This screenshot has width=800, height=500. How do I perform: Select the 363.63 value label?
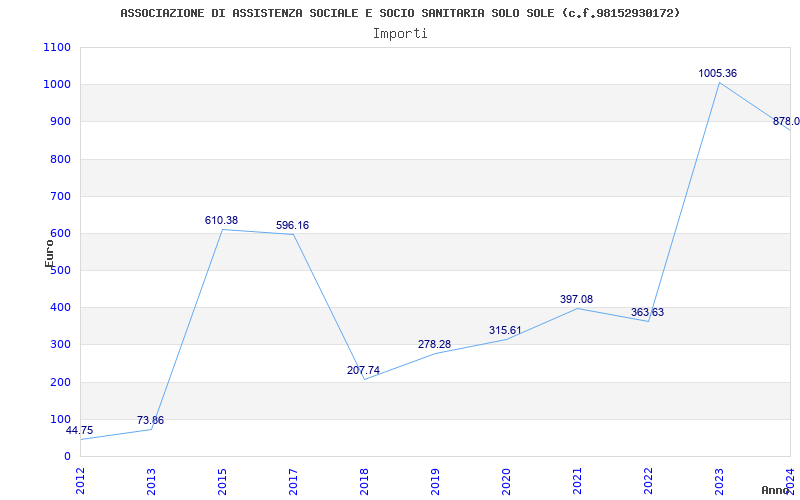647,312
